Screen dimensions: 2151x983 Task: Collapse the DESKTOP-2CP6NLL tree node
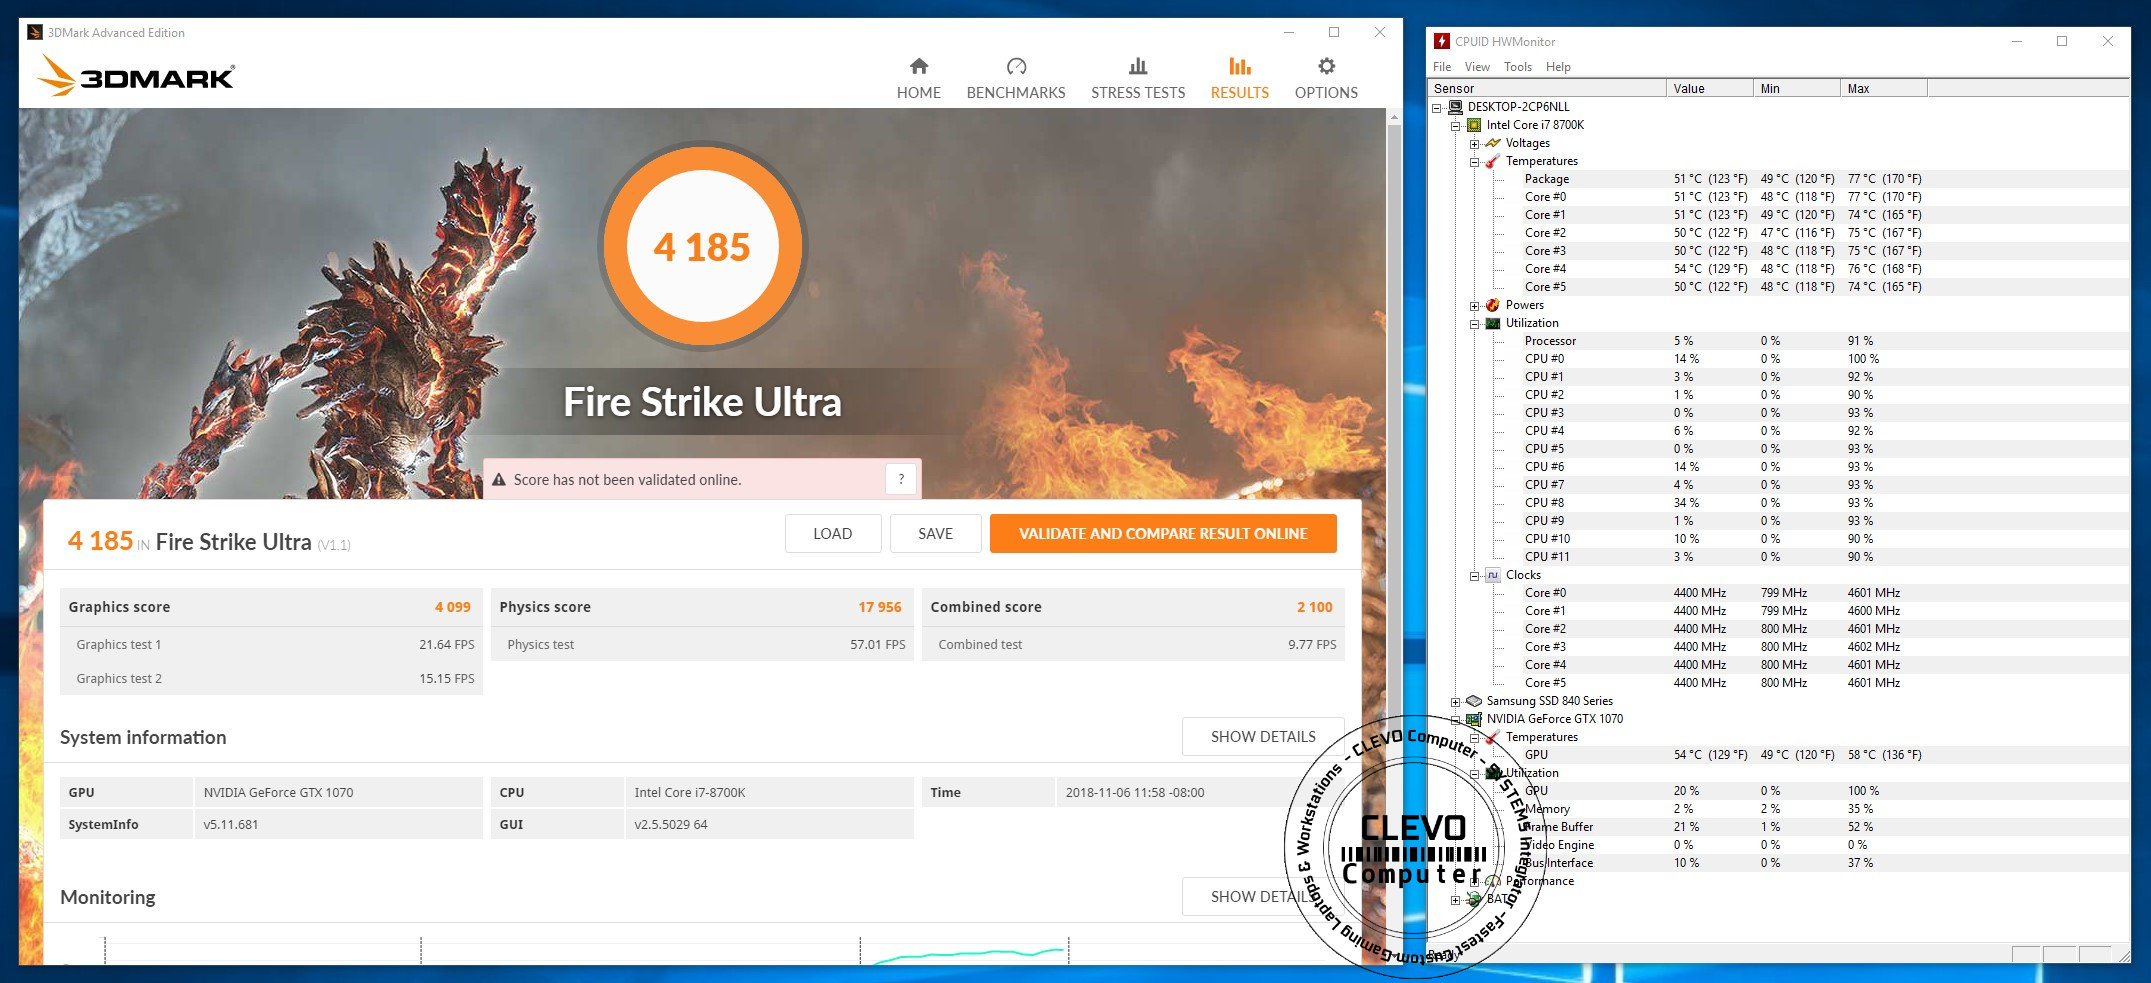[x=1437, y=107]
